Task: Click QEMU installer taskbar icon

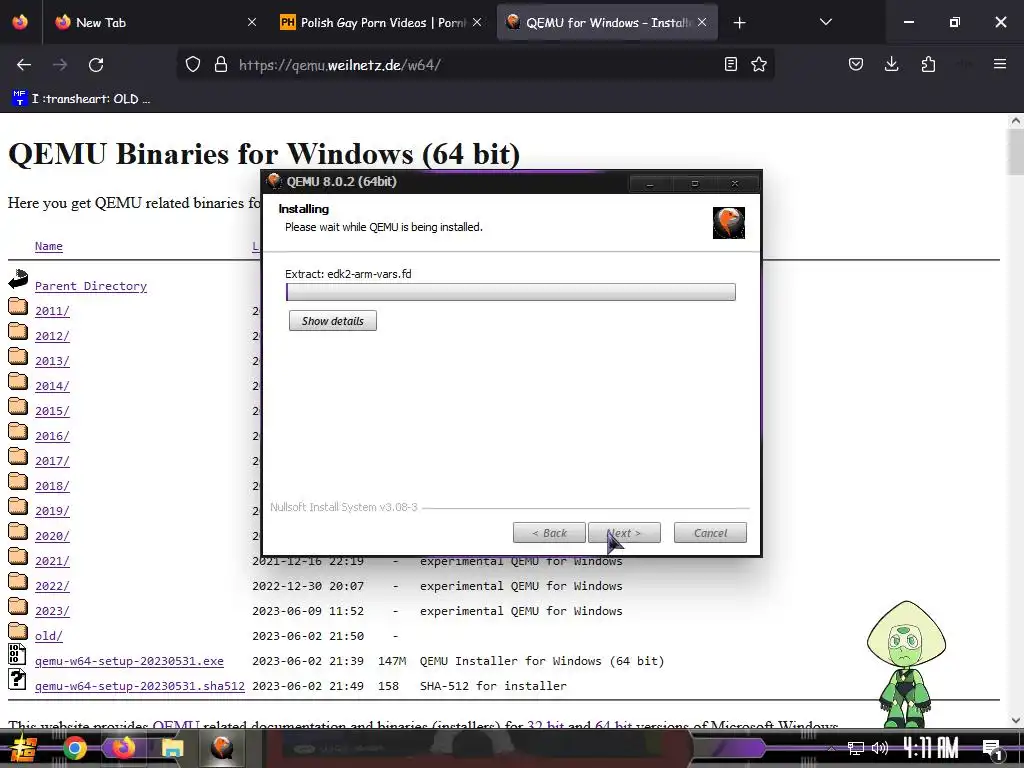Action: [222, 748]
